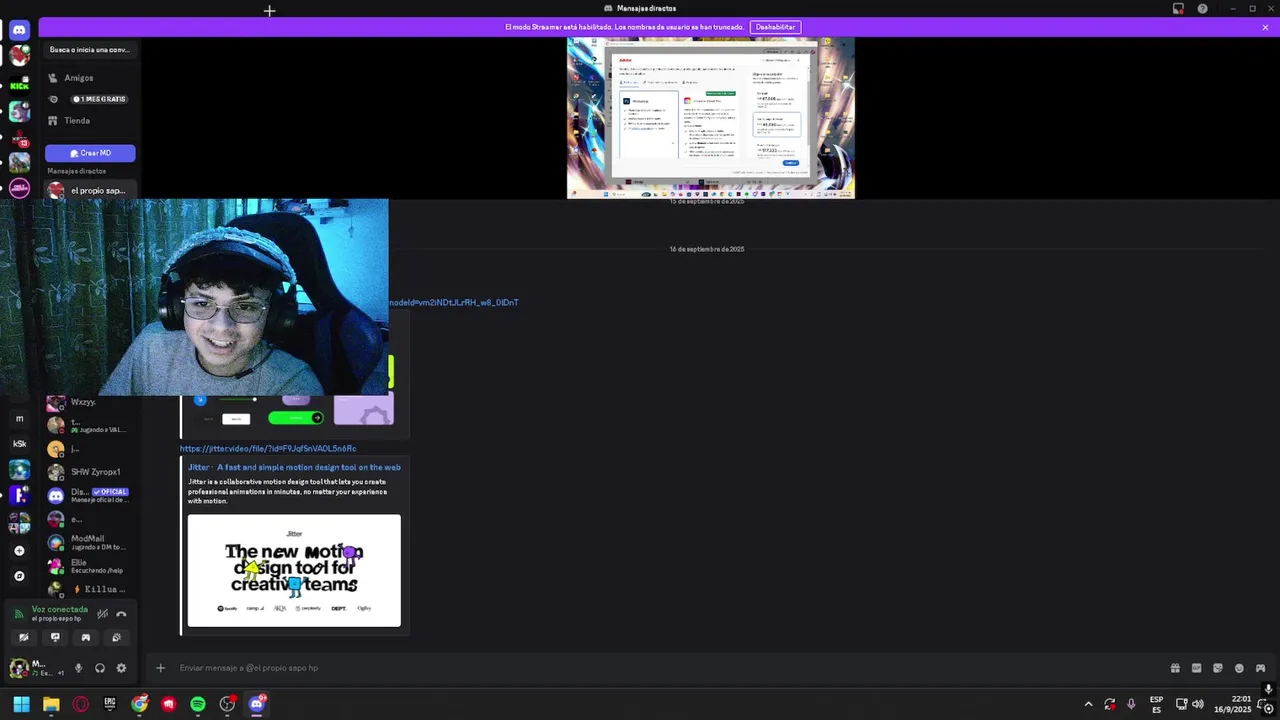
Task: Disconnect from voice call phone icon
Action: tap(121, 614)
